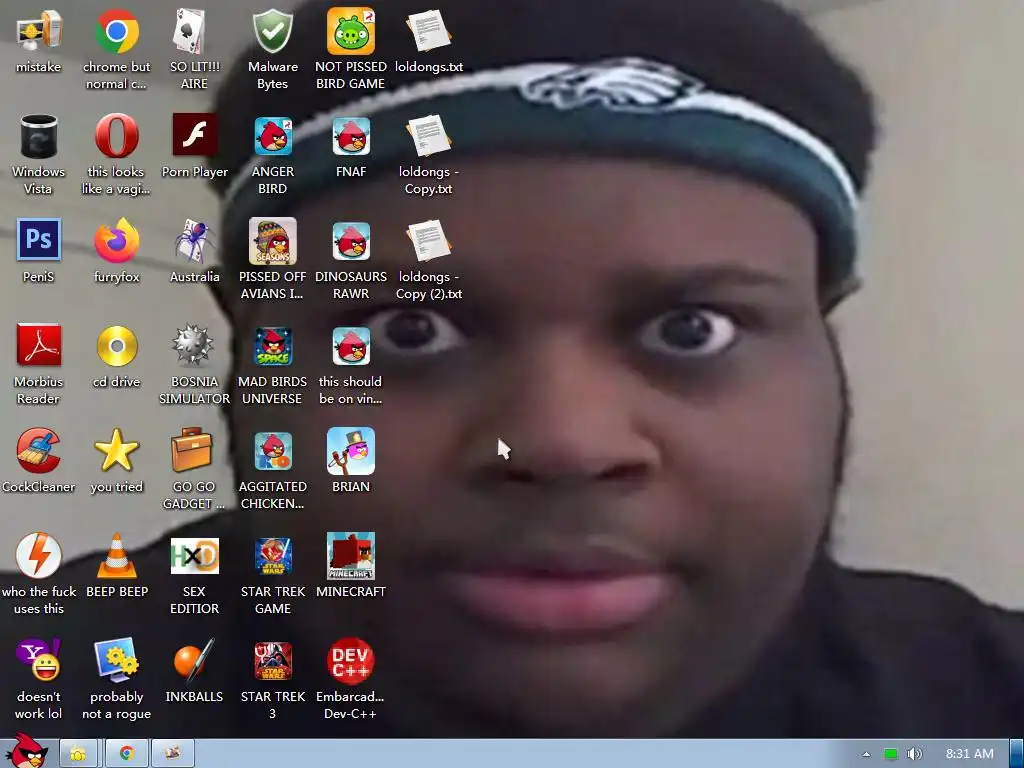Open the 'STAR TREK GAME' icon
This screenshot has width=1024, height=768.
272,556
